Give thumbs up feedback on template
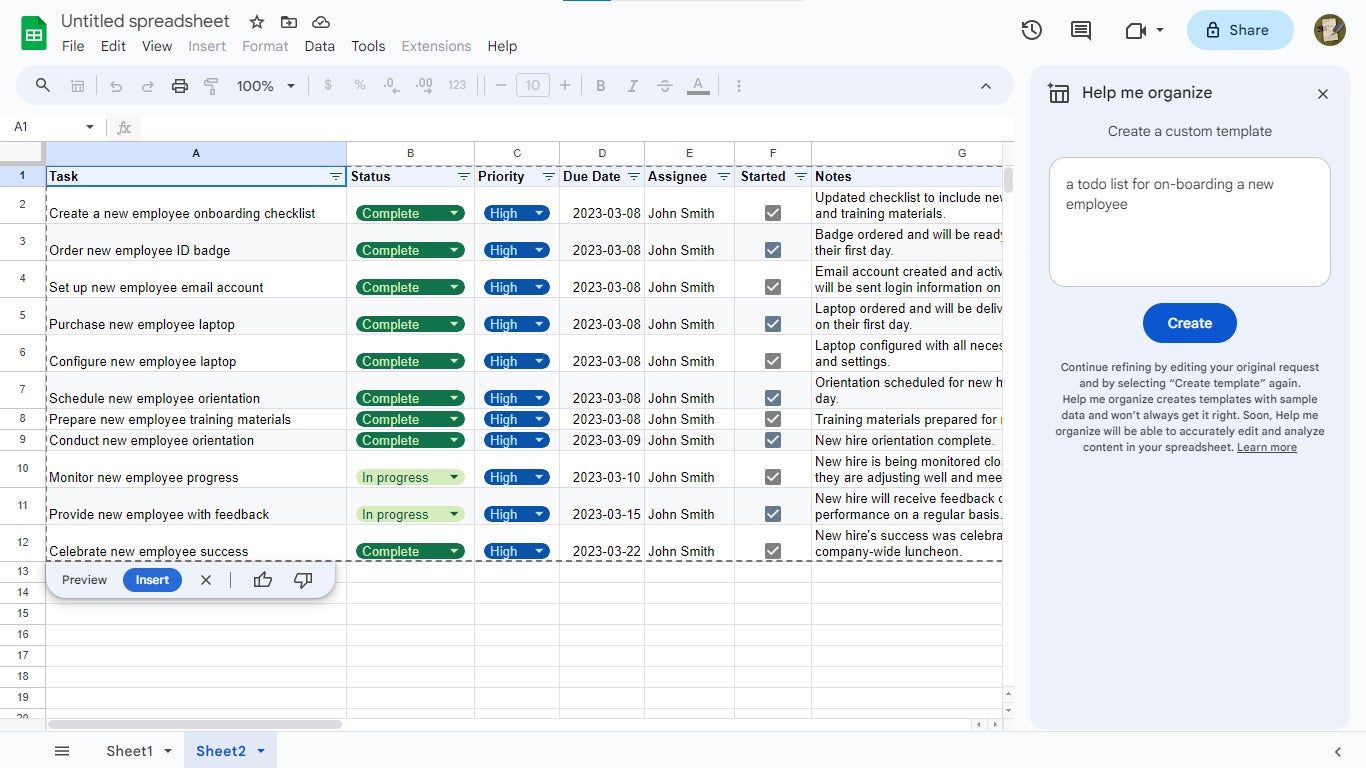This screenshot has height=768, width=1366. [263, 580]
